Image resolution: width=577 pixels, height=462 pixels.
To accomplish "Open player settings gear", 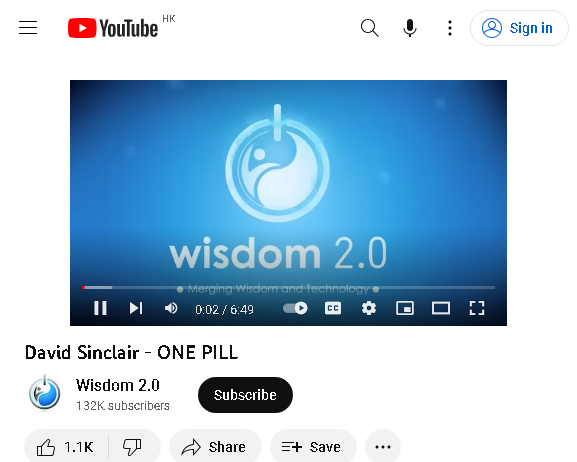I will (x=369, y=308).
